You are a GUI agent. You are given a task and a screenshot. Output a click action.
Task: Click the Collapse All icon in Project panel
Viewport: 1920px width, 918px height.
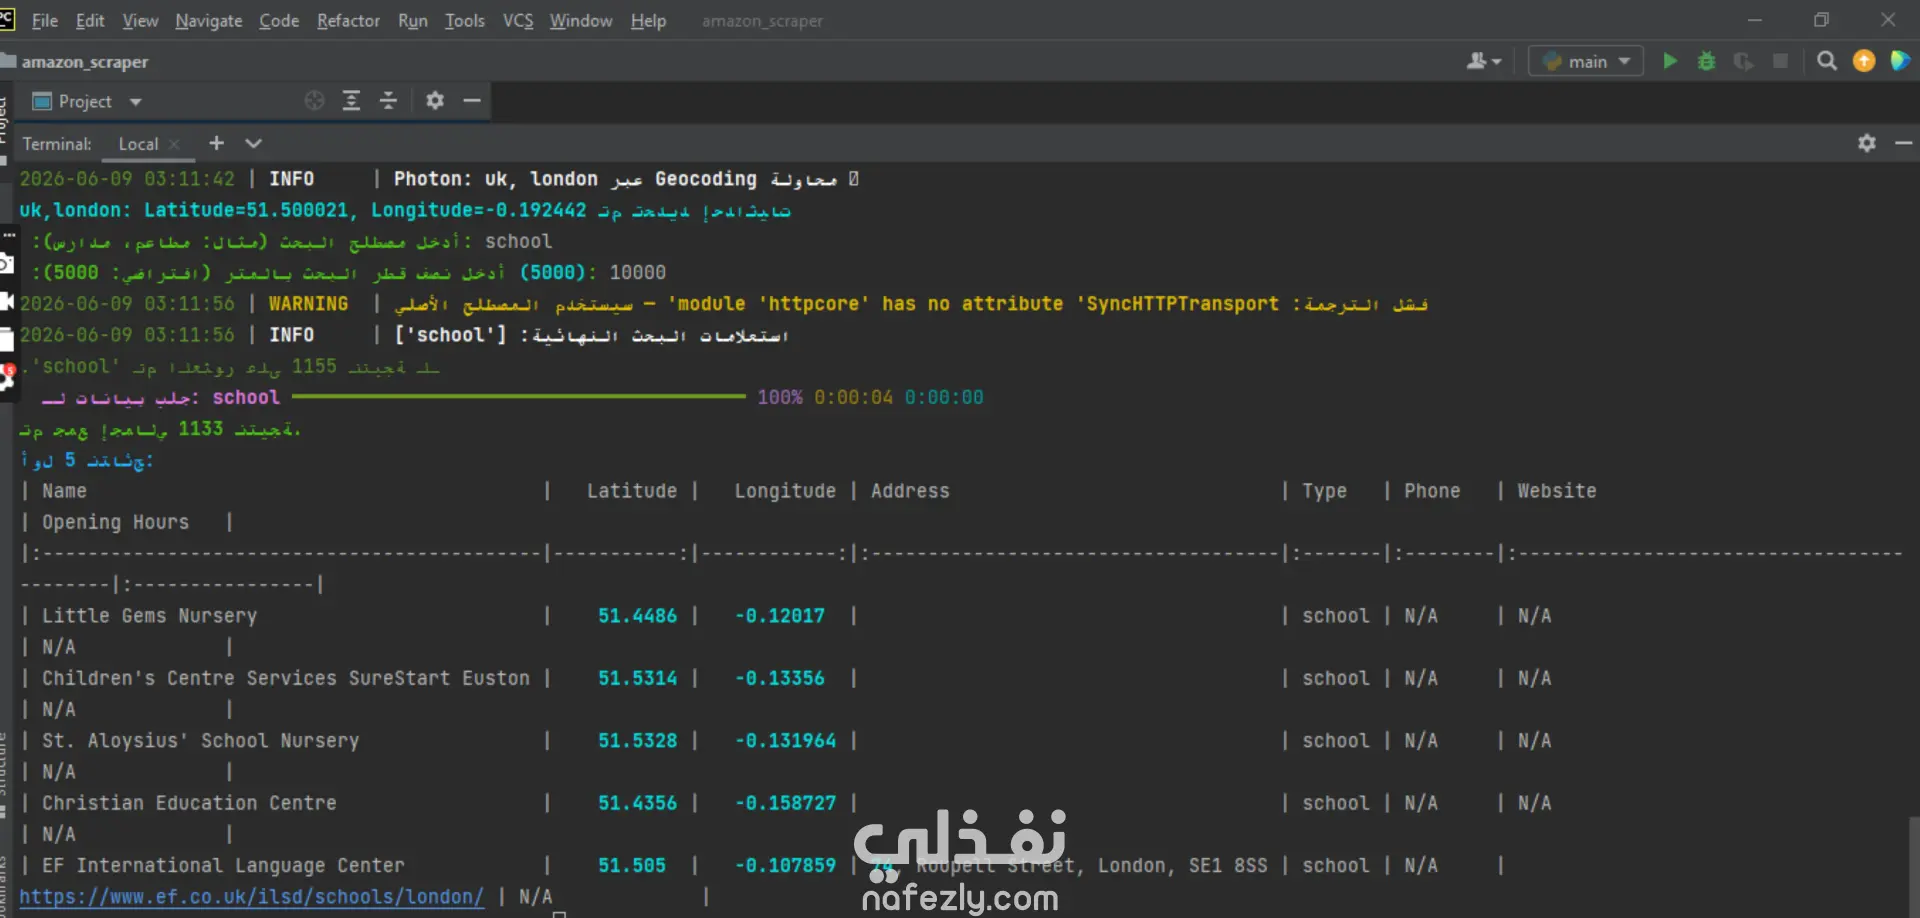click(x=388, y=100)
